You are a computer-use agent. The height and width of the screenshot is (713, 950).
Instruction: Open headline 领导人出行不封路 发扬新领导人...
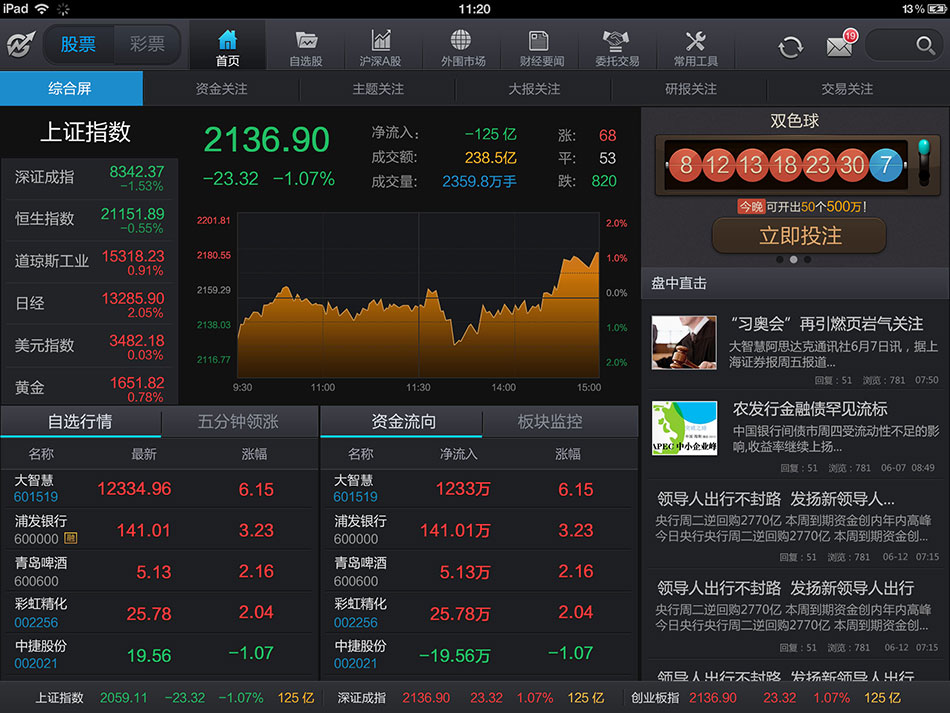[x=776, y=499]
